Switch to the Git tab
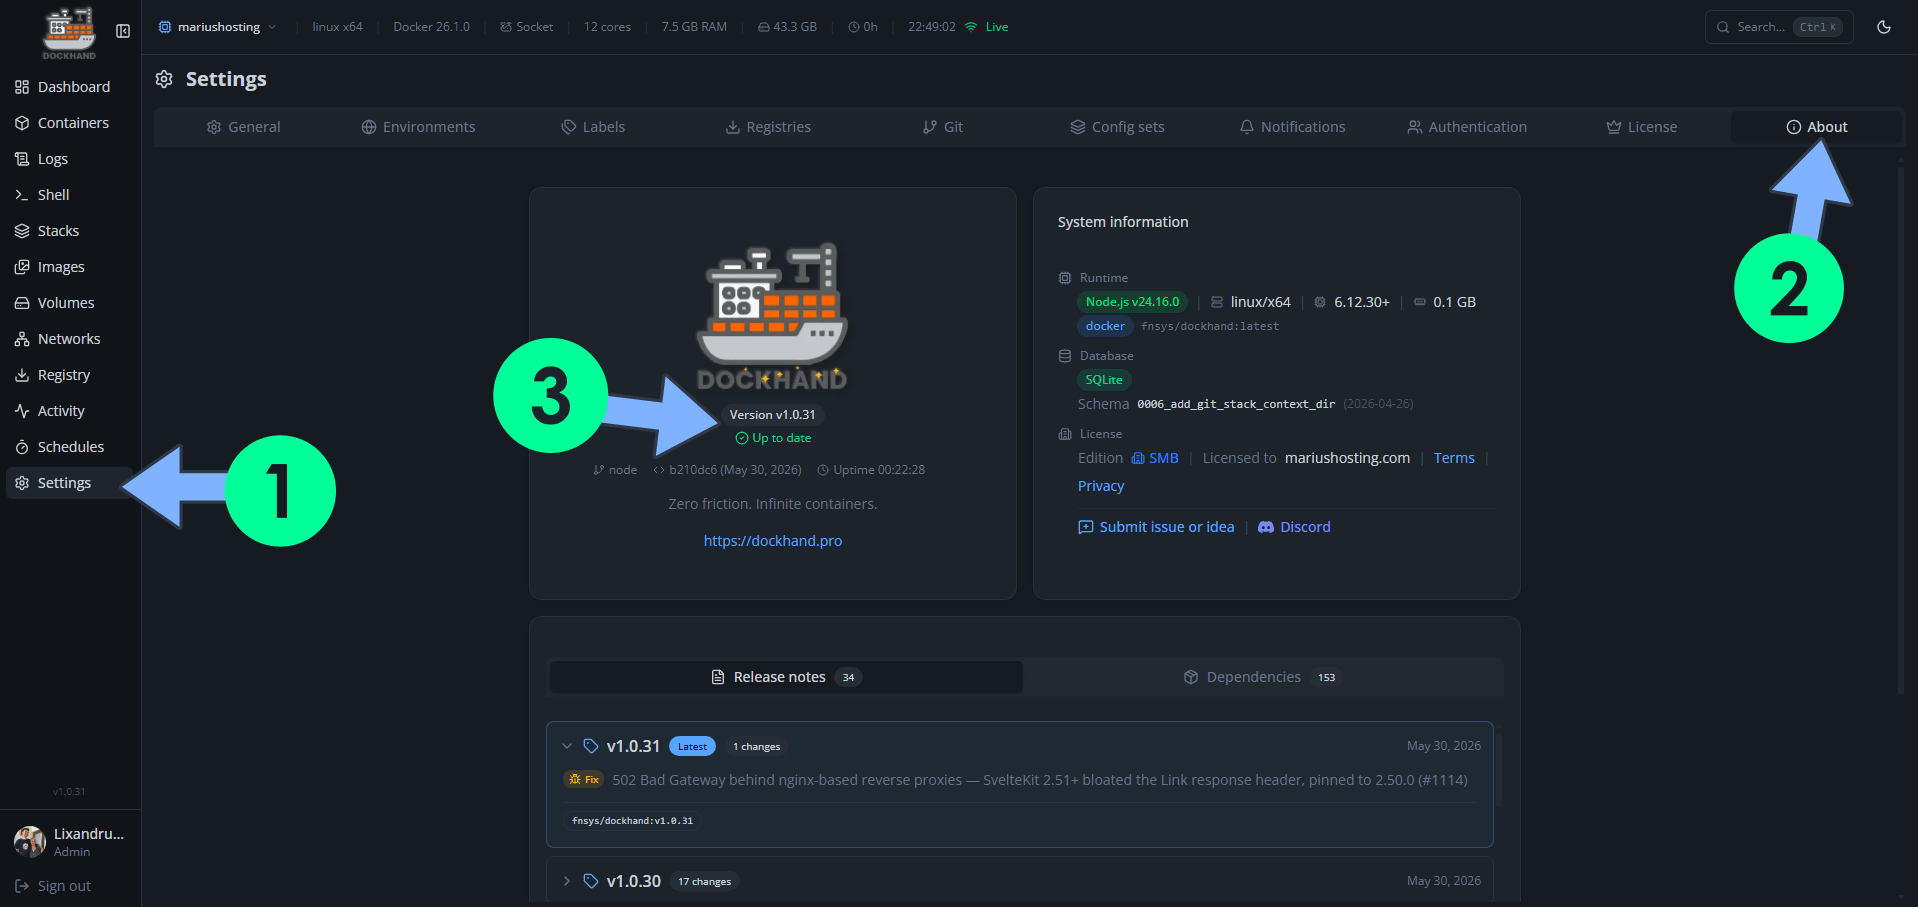1918x907 pixels. tap(943, 127)
